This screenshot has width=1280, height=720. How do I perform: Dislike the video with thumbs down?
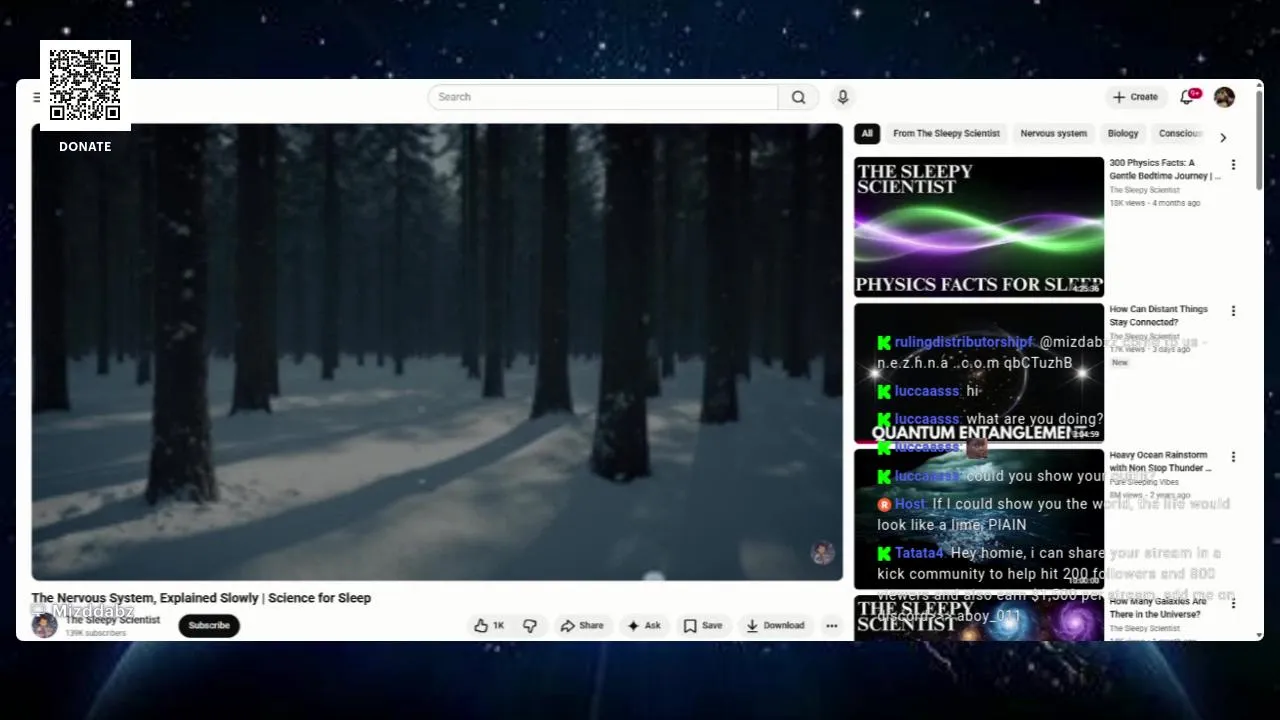tap(530, 626)
